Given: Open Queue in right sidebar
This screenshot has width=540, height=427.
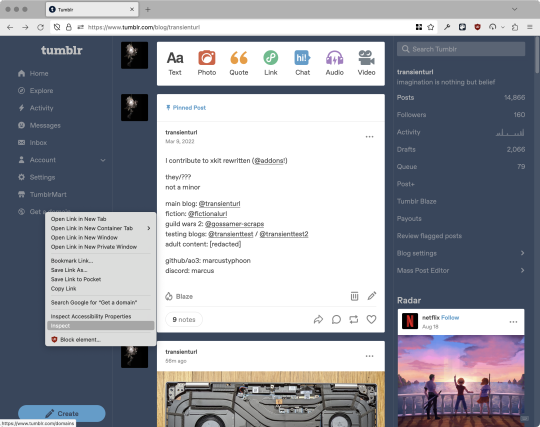Looking at the screenshot, I should coord(461,167).
